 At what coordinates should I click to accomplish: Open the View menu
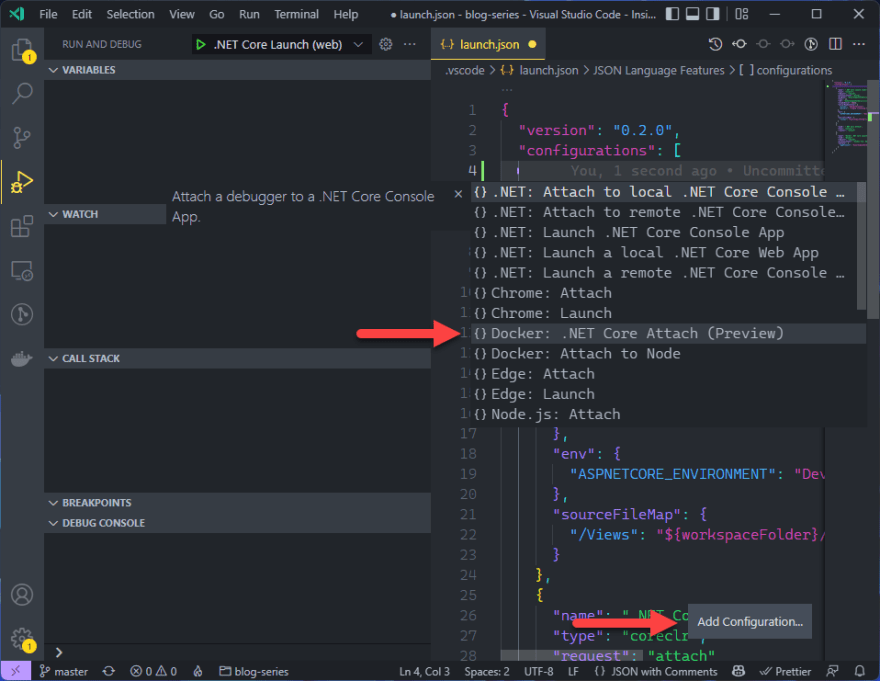tap(182, 14)
